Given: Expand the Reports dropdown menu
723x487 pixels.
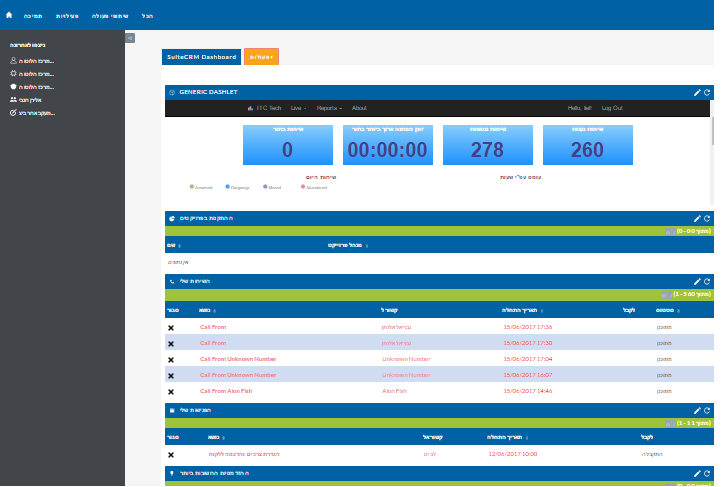Looking at the screenshot, I should click(329, 108).
